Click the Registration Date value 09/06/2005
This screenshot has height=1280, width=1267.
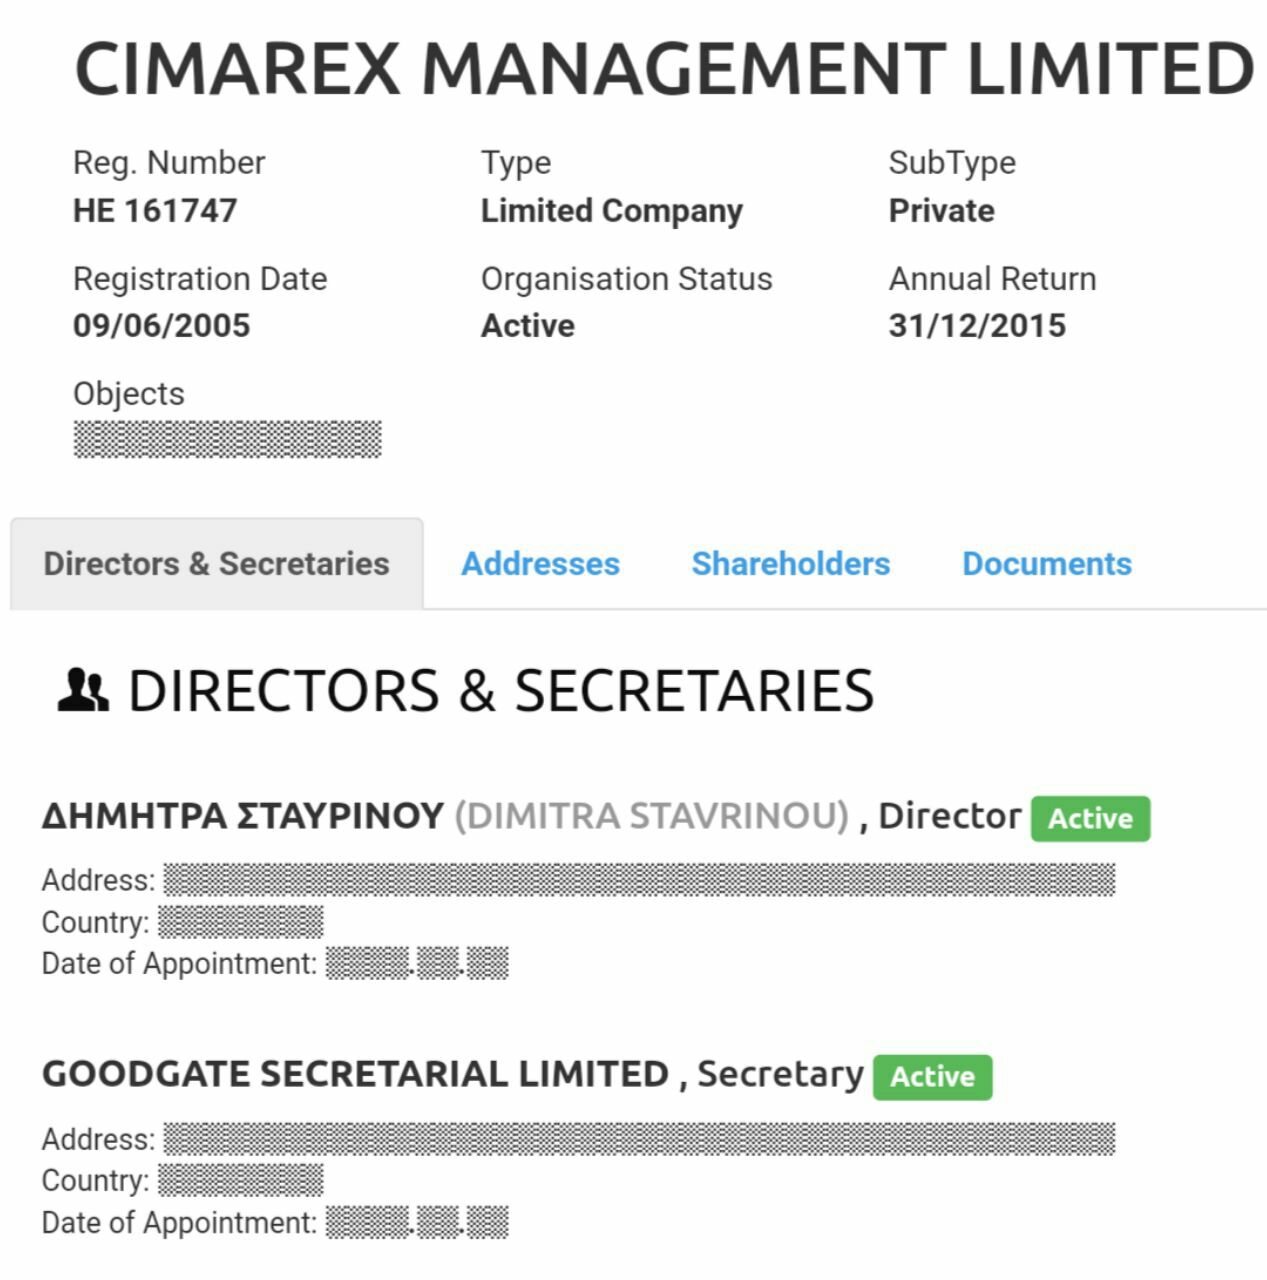coord(162,326)
